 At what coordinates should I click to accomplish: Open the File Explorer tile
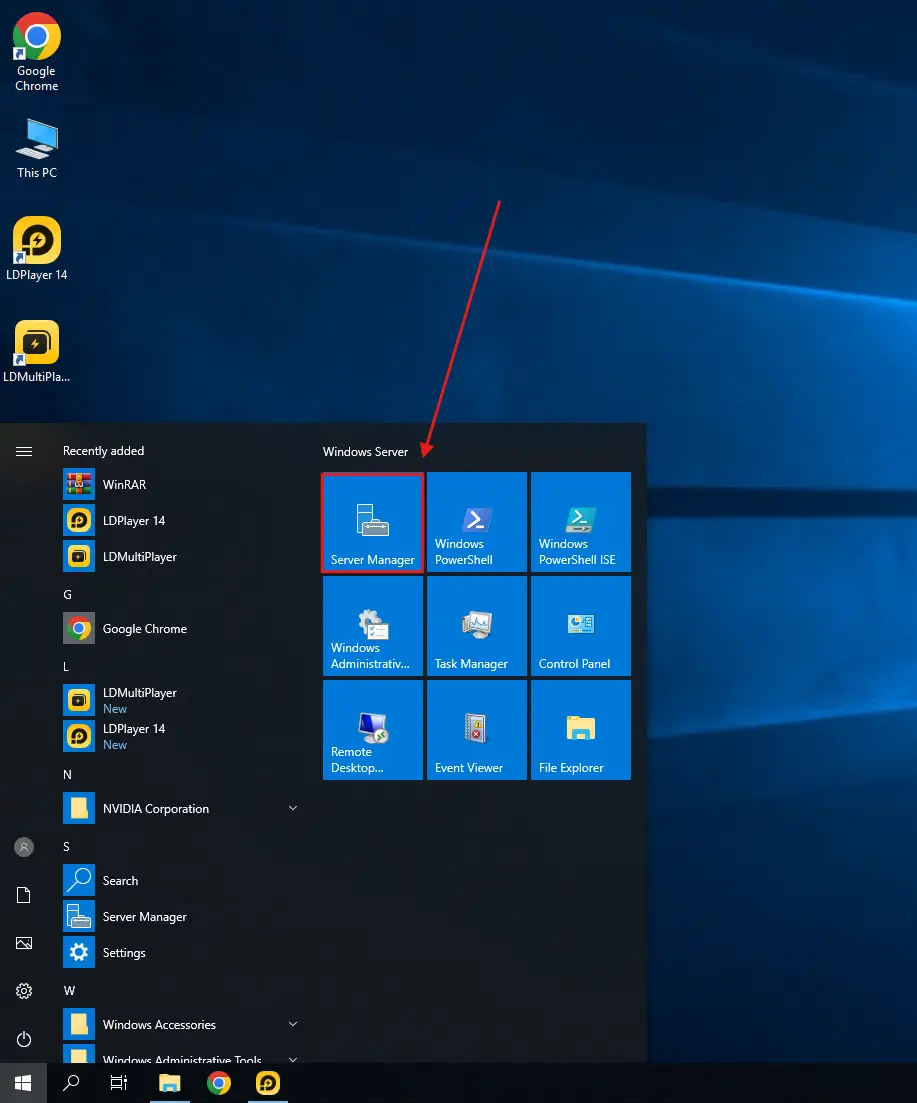coord(581,730)
